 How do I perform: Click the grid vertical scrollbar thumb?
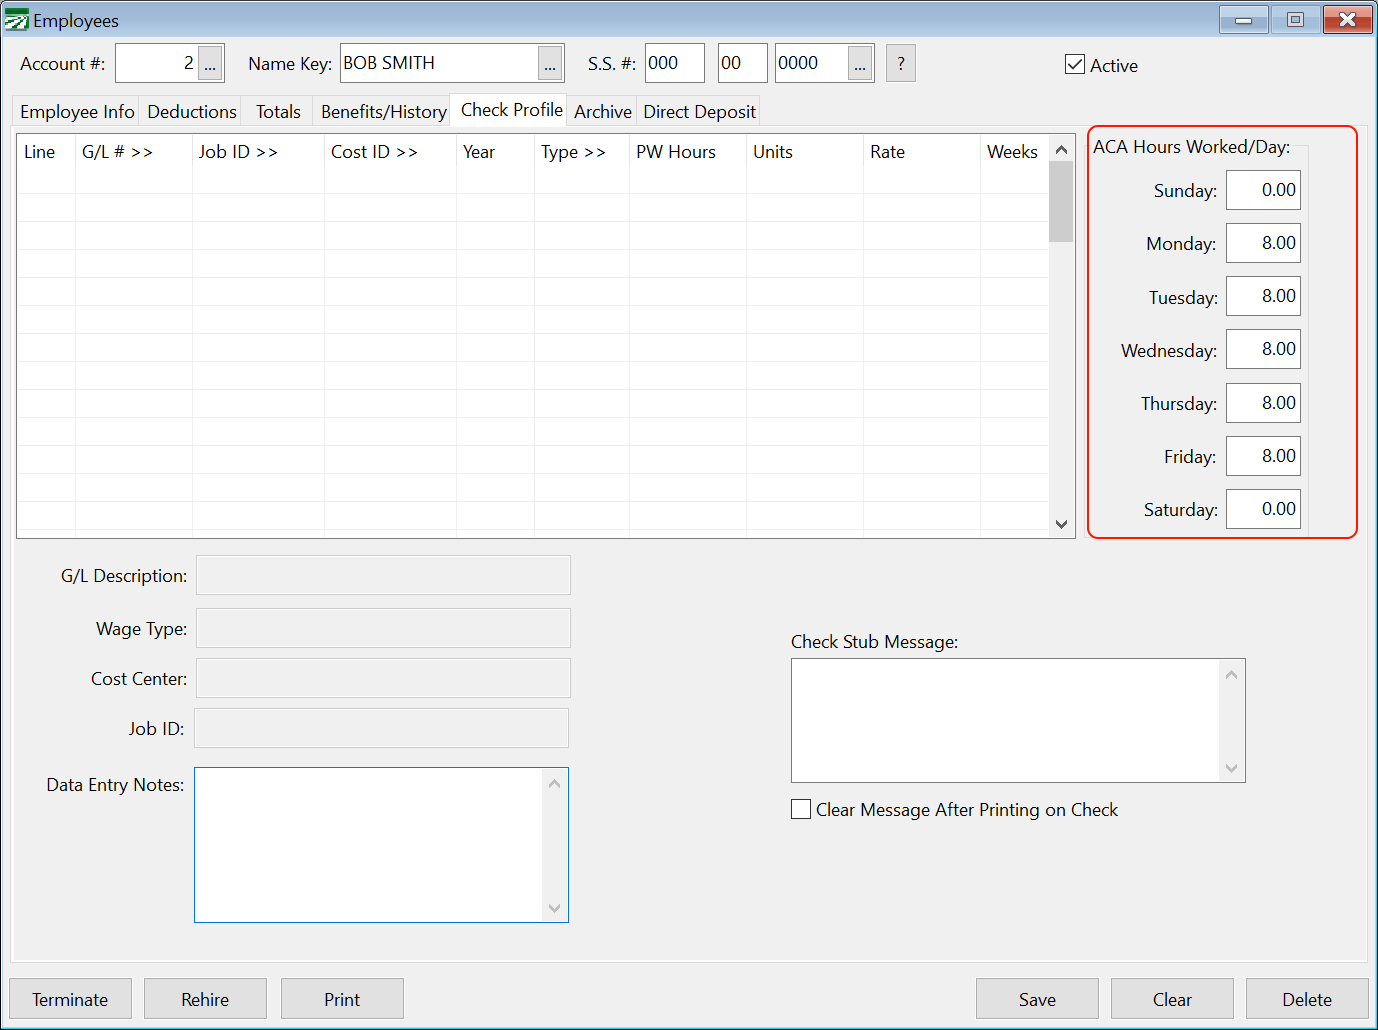pos(1061,201)
